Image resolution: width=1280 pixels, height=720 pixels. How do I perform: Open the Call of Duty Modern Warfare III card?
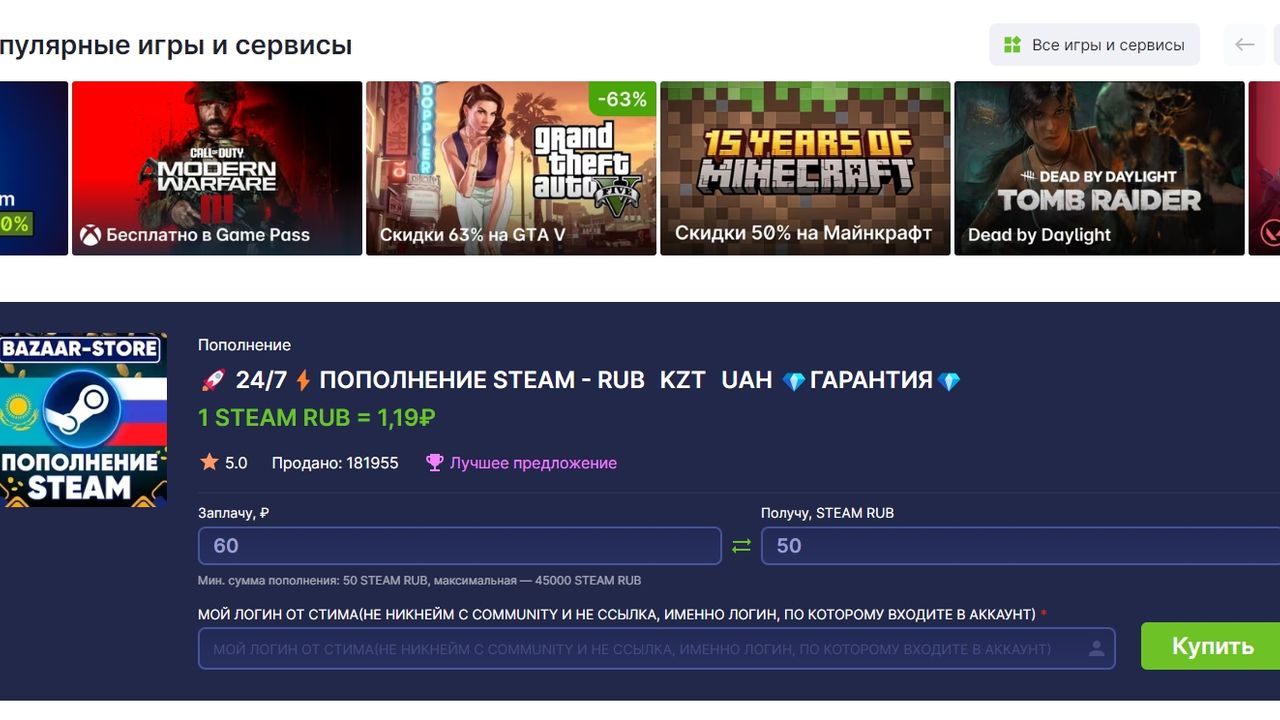[x=217, y=168]
